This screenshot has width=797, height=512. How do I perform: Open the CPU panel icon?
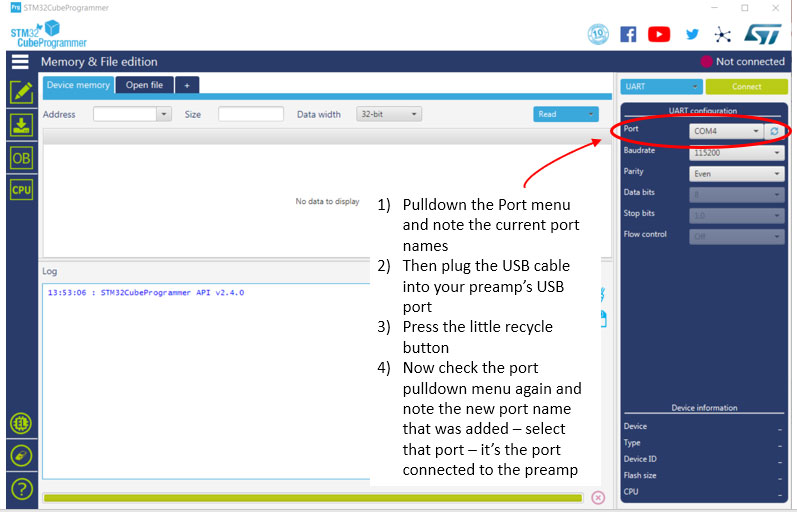[x=21, y=190]
